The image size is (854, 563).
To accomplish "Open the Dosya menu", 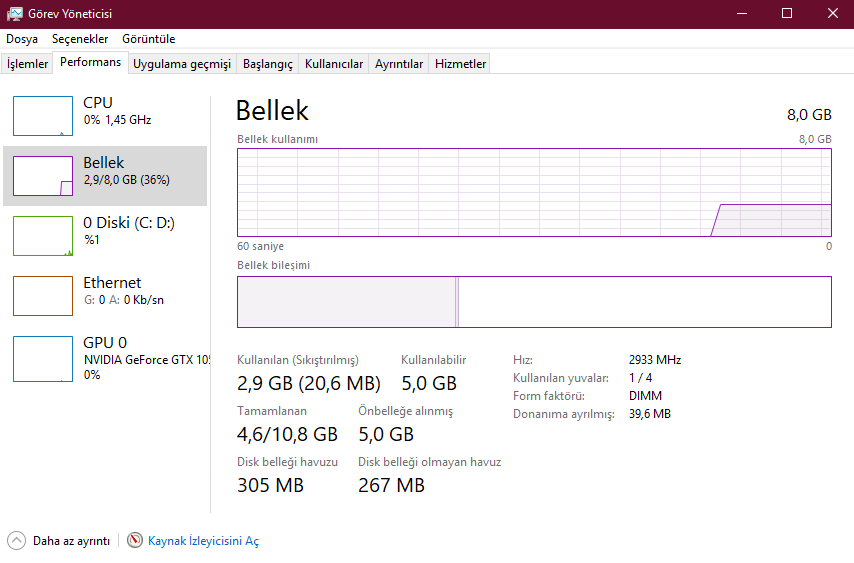I will [22, 39].
